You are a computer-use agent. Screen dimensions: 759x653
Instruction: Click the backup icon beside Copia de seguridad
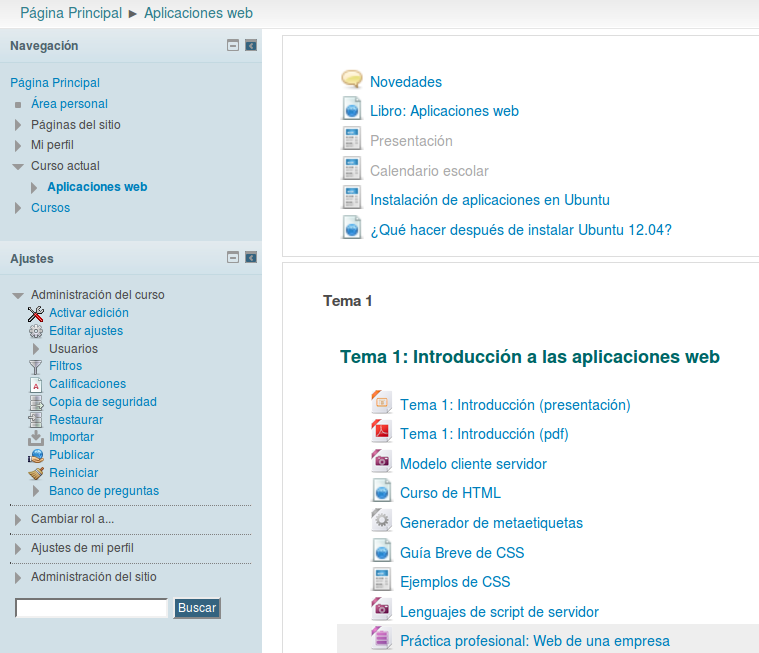(36, 403)
